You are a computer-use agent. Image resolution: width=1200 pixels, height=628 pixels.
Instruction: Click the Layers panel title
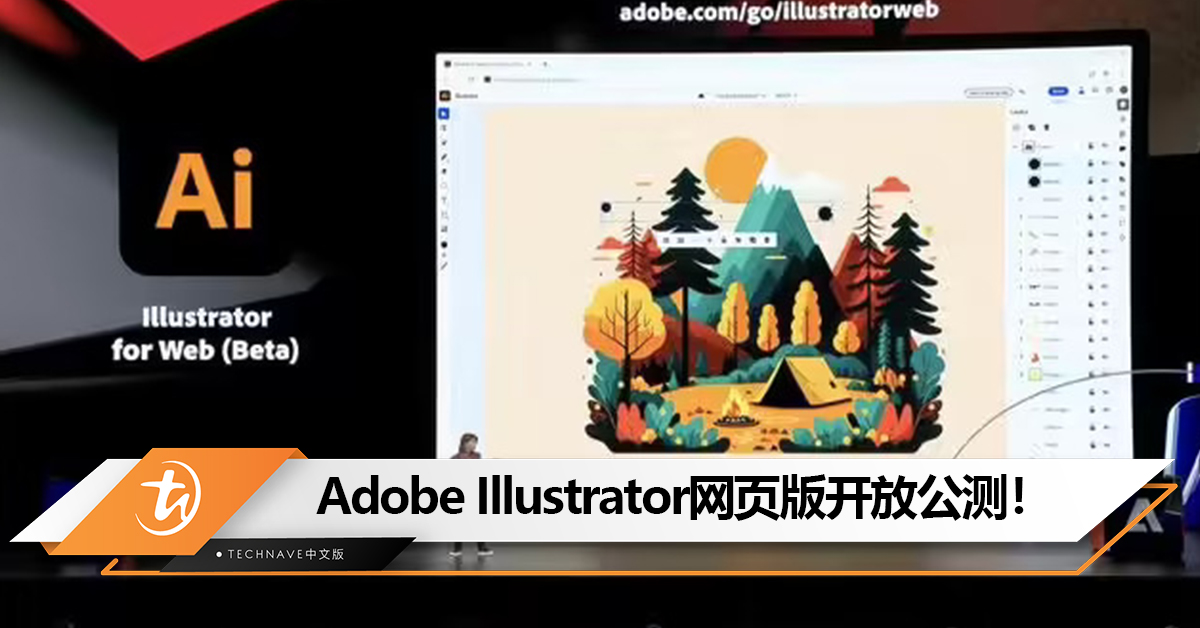pos(1019,112)
